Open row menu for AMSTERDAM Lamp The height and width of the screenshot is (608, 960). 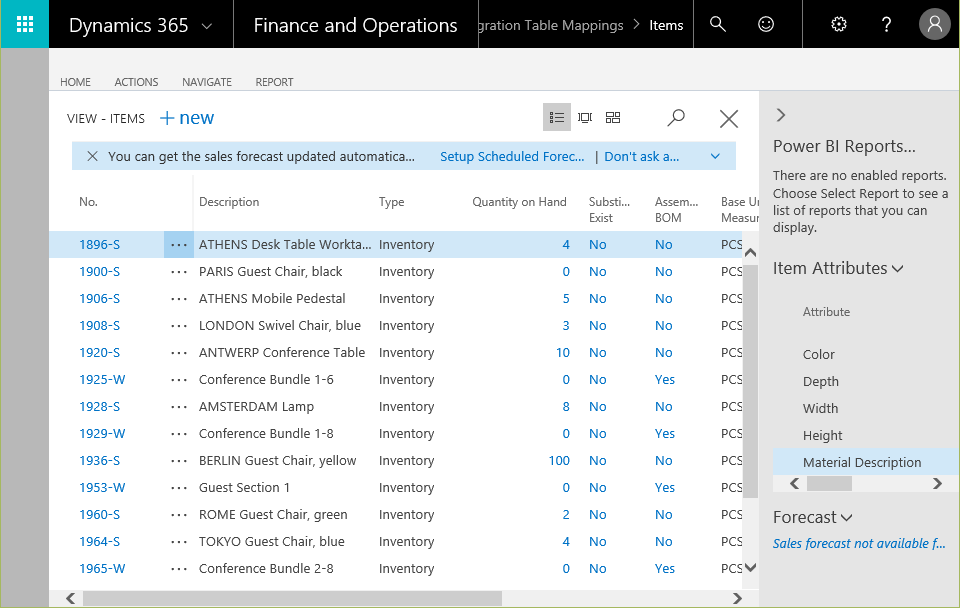coord(179,406)
